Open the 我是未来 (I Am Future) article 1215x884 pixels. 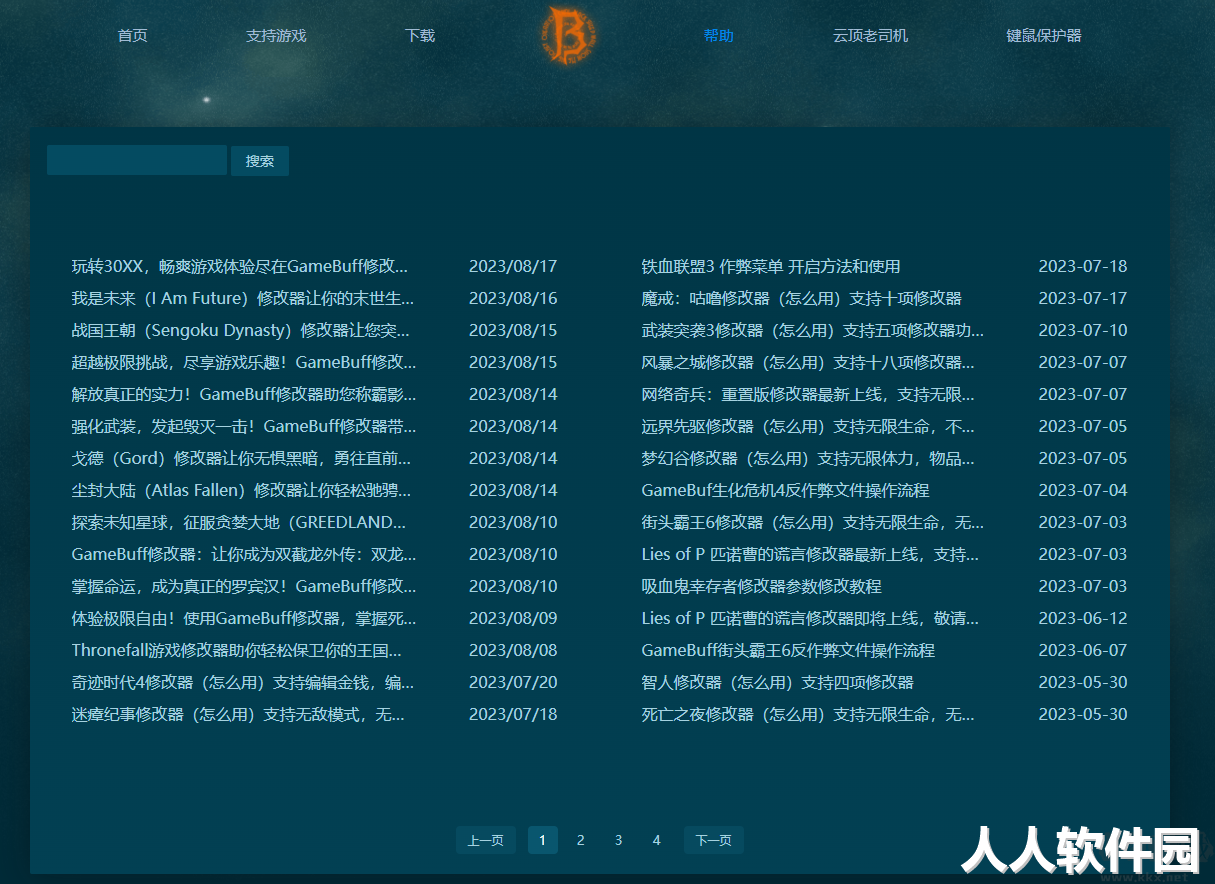point(243,298)
